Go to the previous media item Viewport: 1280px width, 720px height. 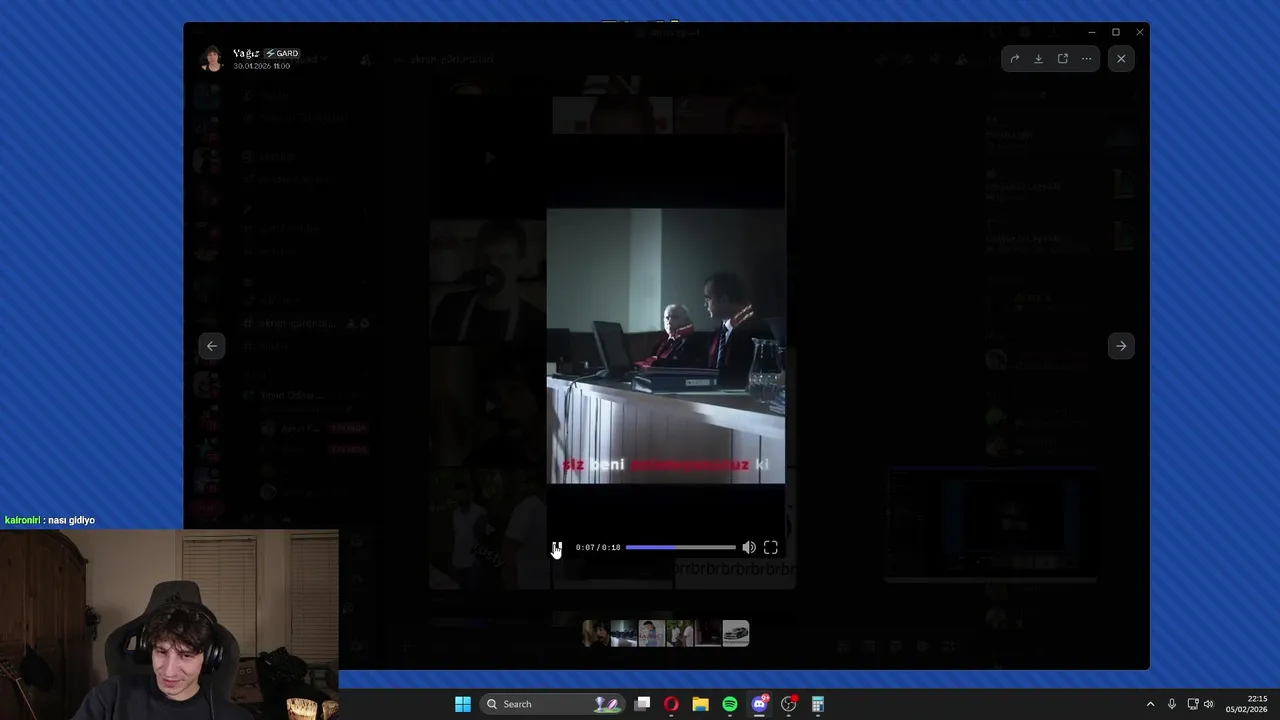(x=212, y=346)
